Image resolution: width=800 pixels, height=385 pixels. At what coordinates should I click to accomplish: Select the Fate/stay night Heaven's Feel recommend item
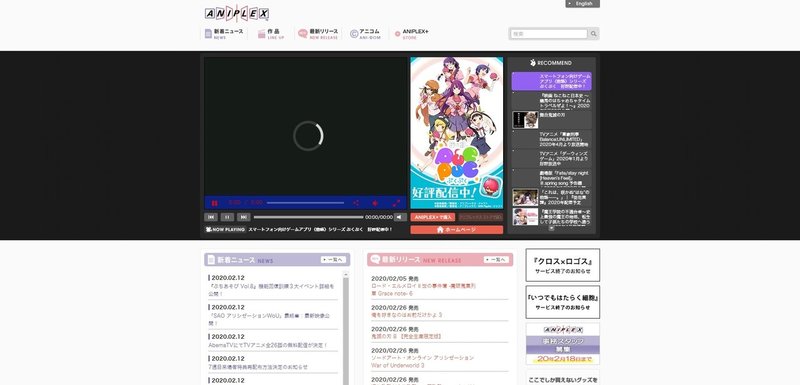(x=552, y=177)
